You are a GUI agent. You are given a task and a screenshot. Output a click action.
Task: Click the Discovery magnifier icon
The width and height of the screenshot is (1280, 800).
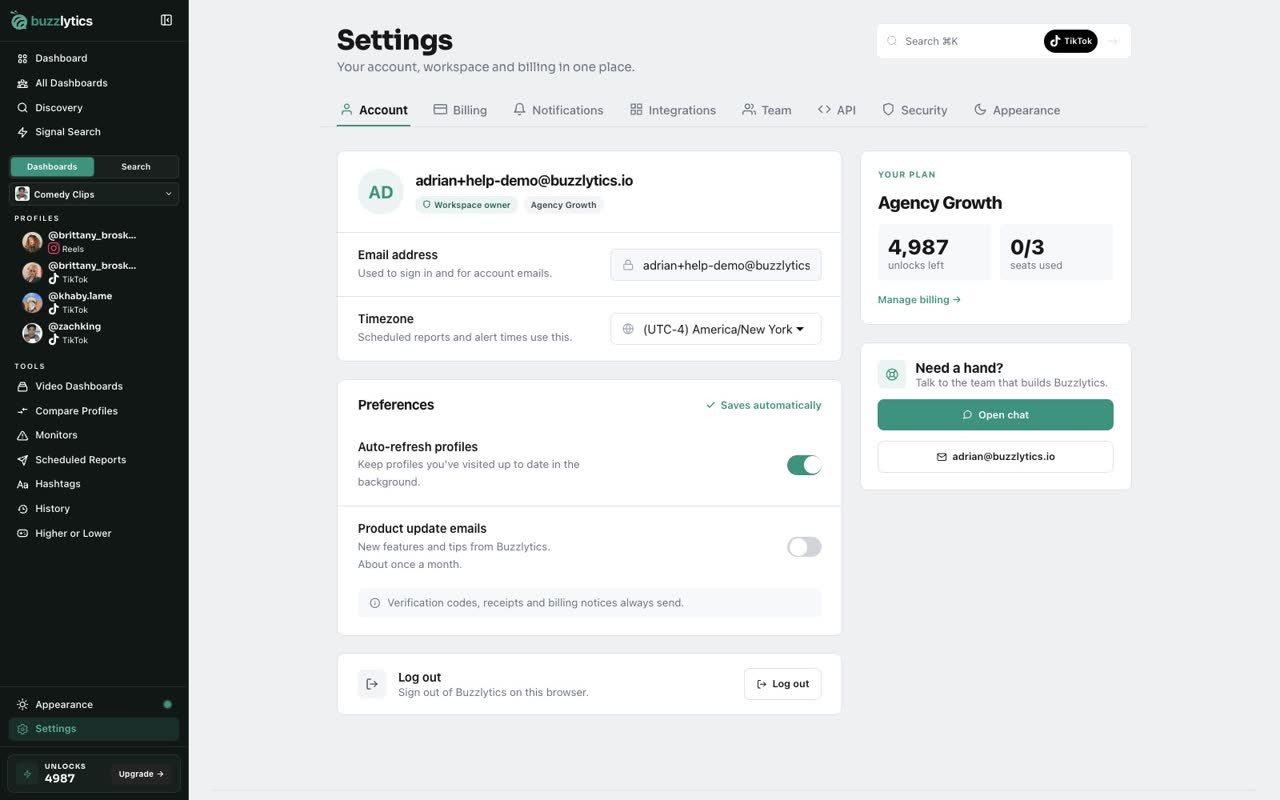(22, 107)
